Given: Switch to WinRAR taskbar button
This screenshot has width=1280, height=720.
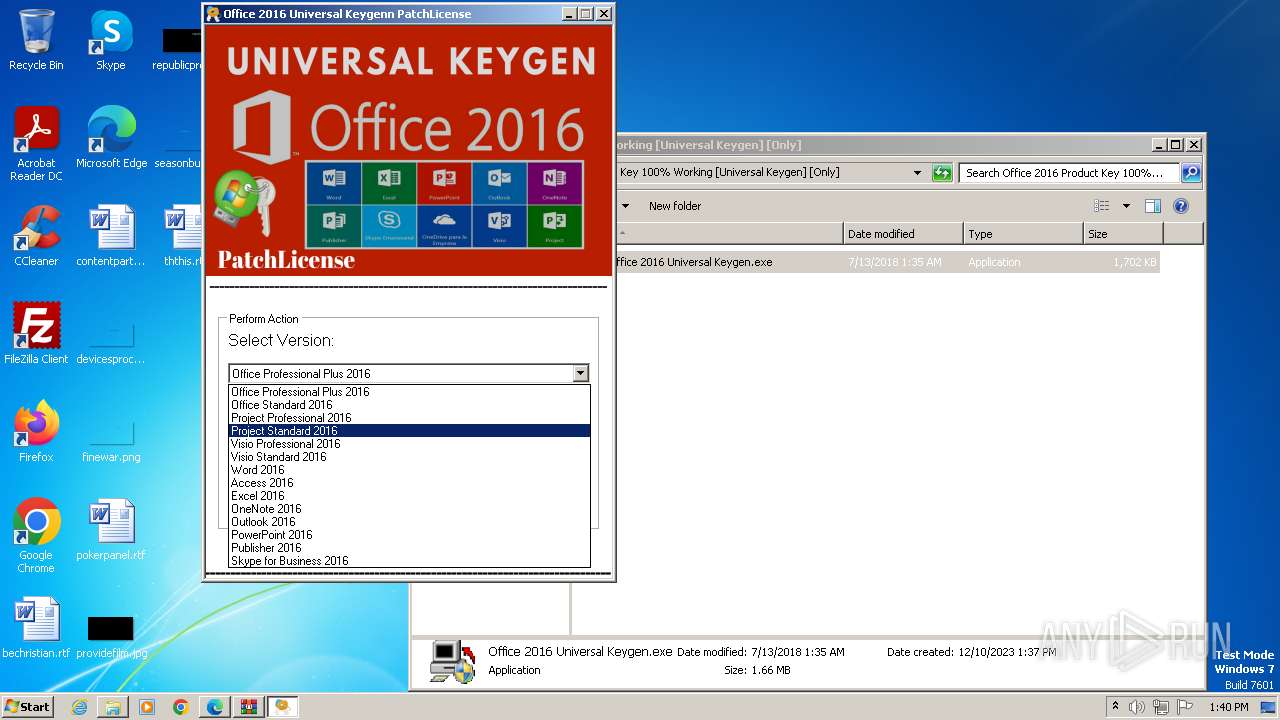Looking at the screenshot, I should [x=249, y=707].
